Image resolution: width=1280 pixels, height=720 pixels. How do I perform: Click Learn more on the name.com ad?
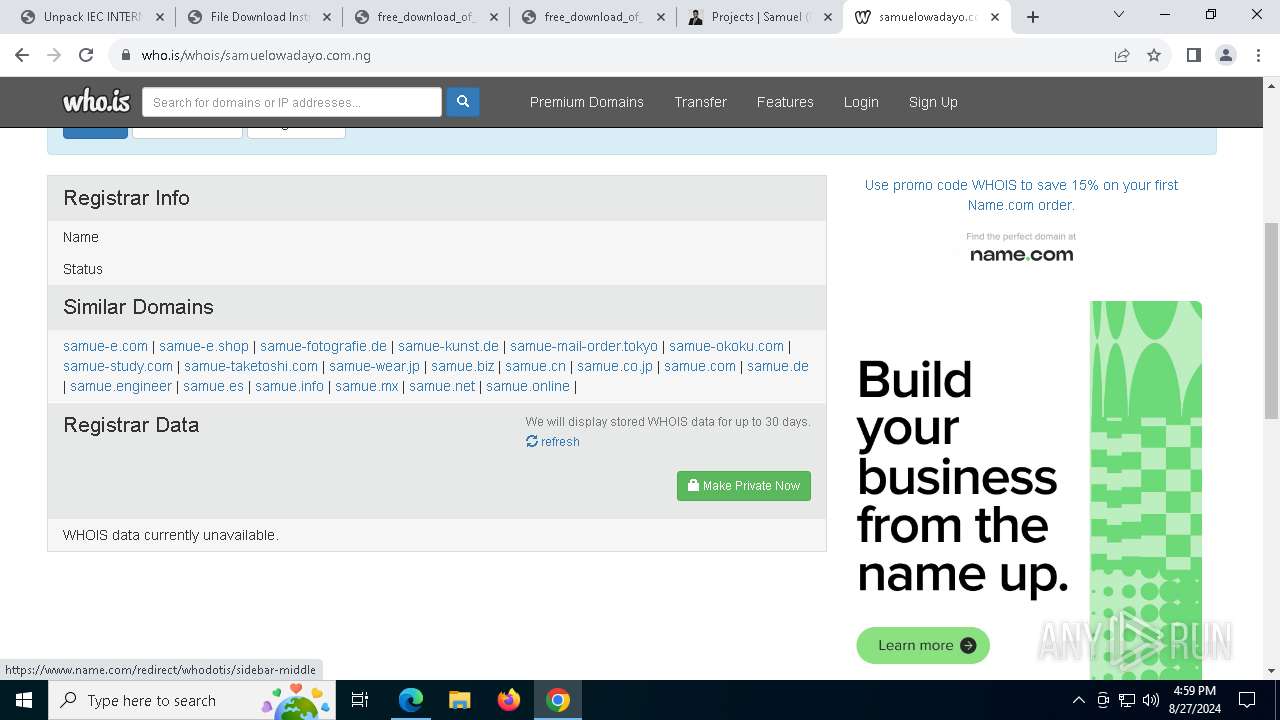point(923,646)
